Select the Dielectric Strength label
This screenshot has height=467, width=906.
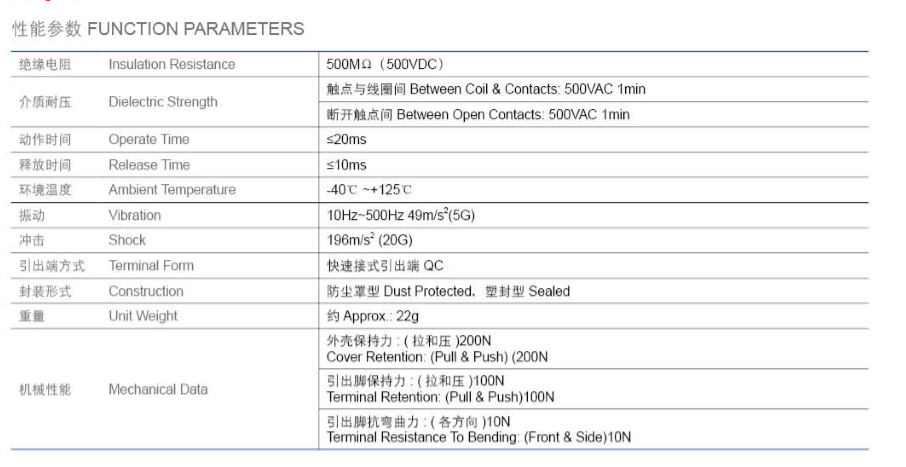tap(163, 102)
